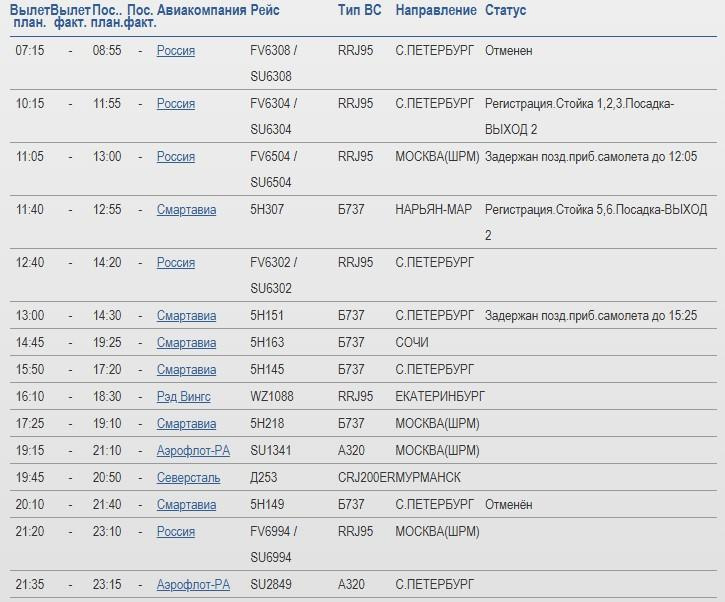This screenshot has width=725, height=602.
Task: Open Смартавиа link for flight 5H145
Action: 186,369
